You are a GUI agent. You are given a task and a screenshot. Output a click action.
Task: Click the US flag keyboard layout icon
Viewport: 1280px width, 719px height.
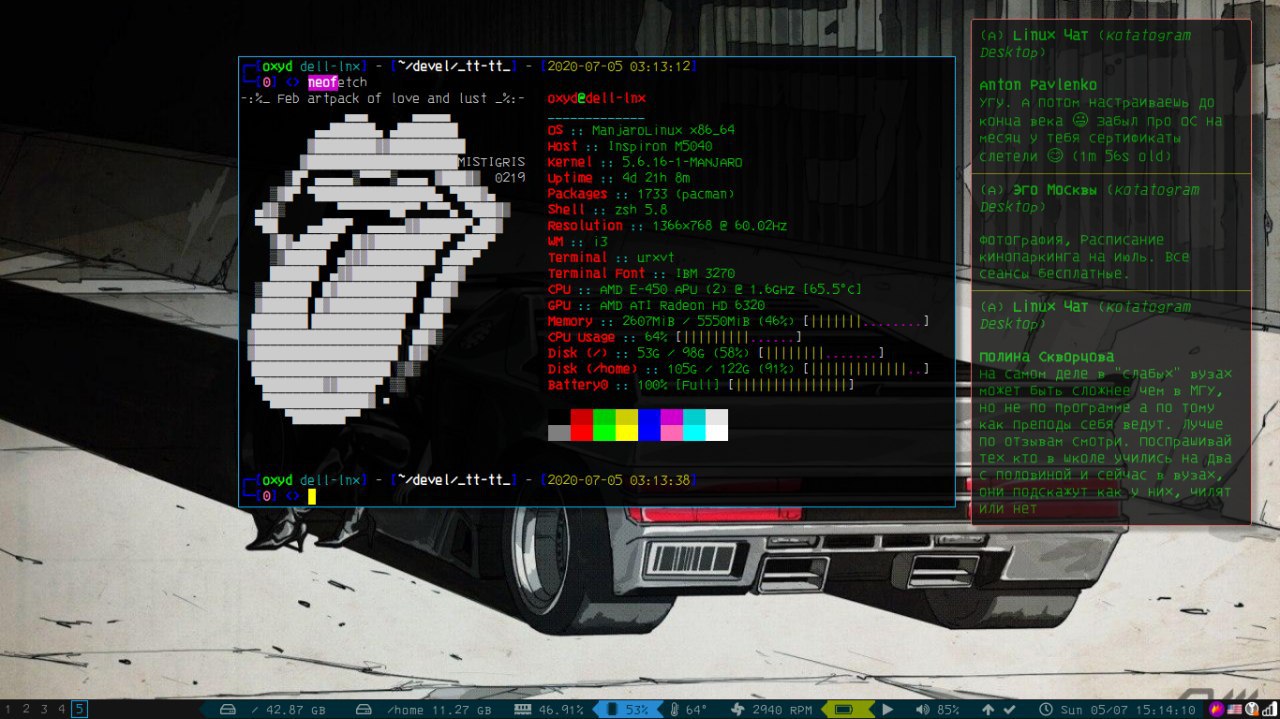1234,709
